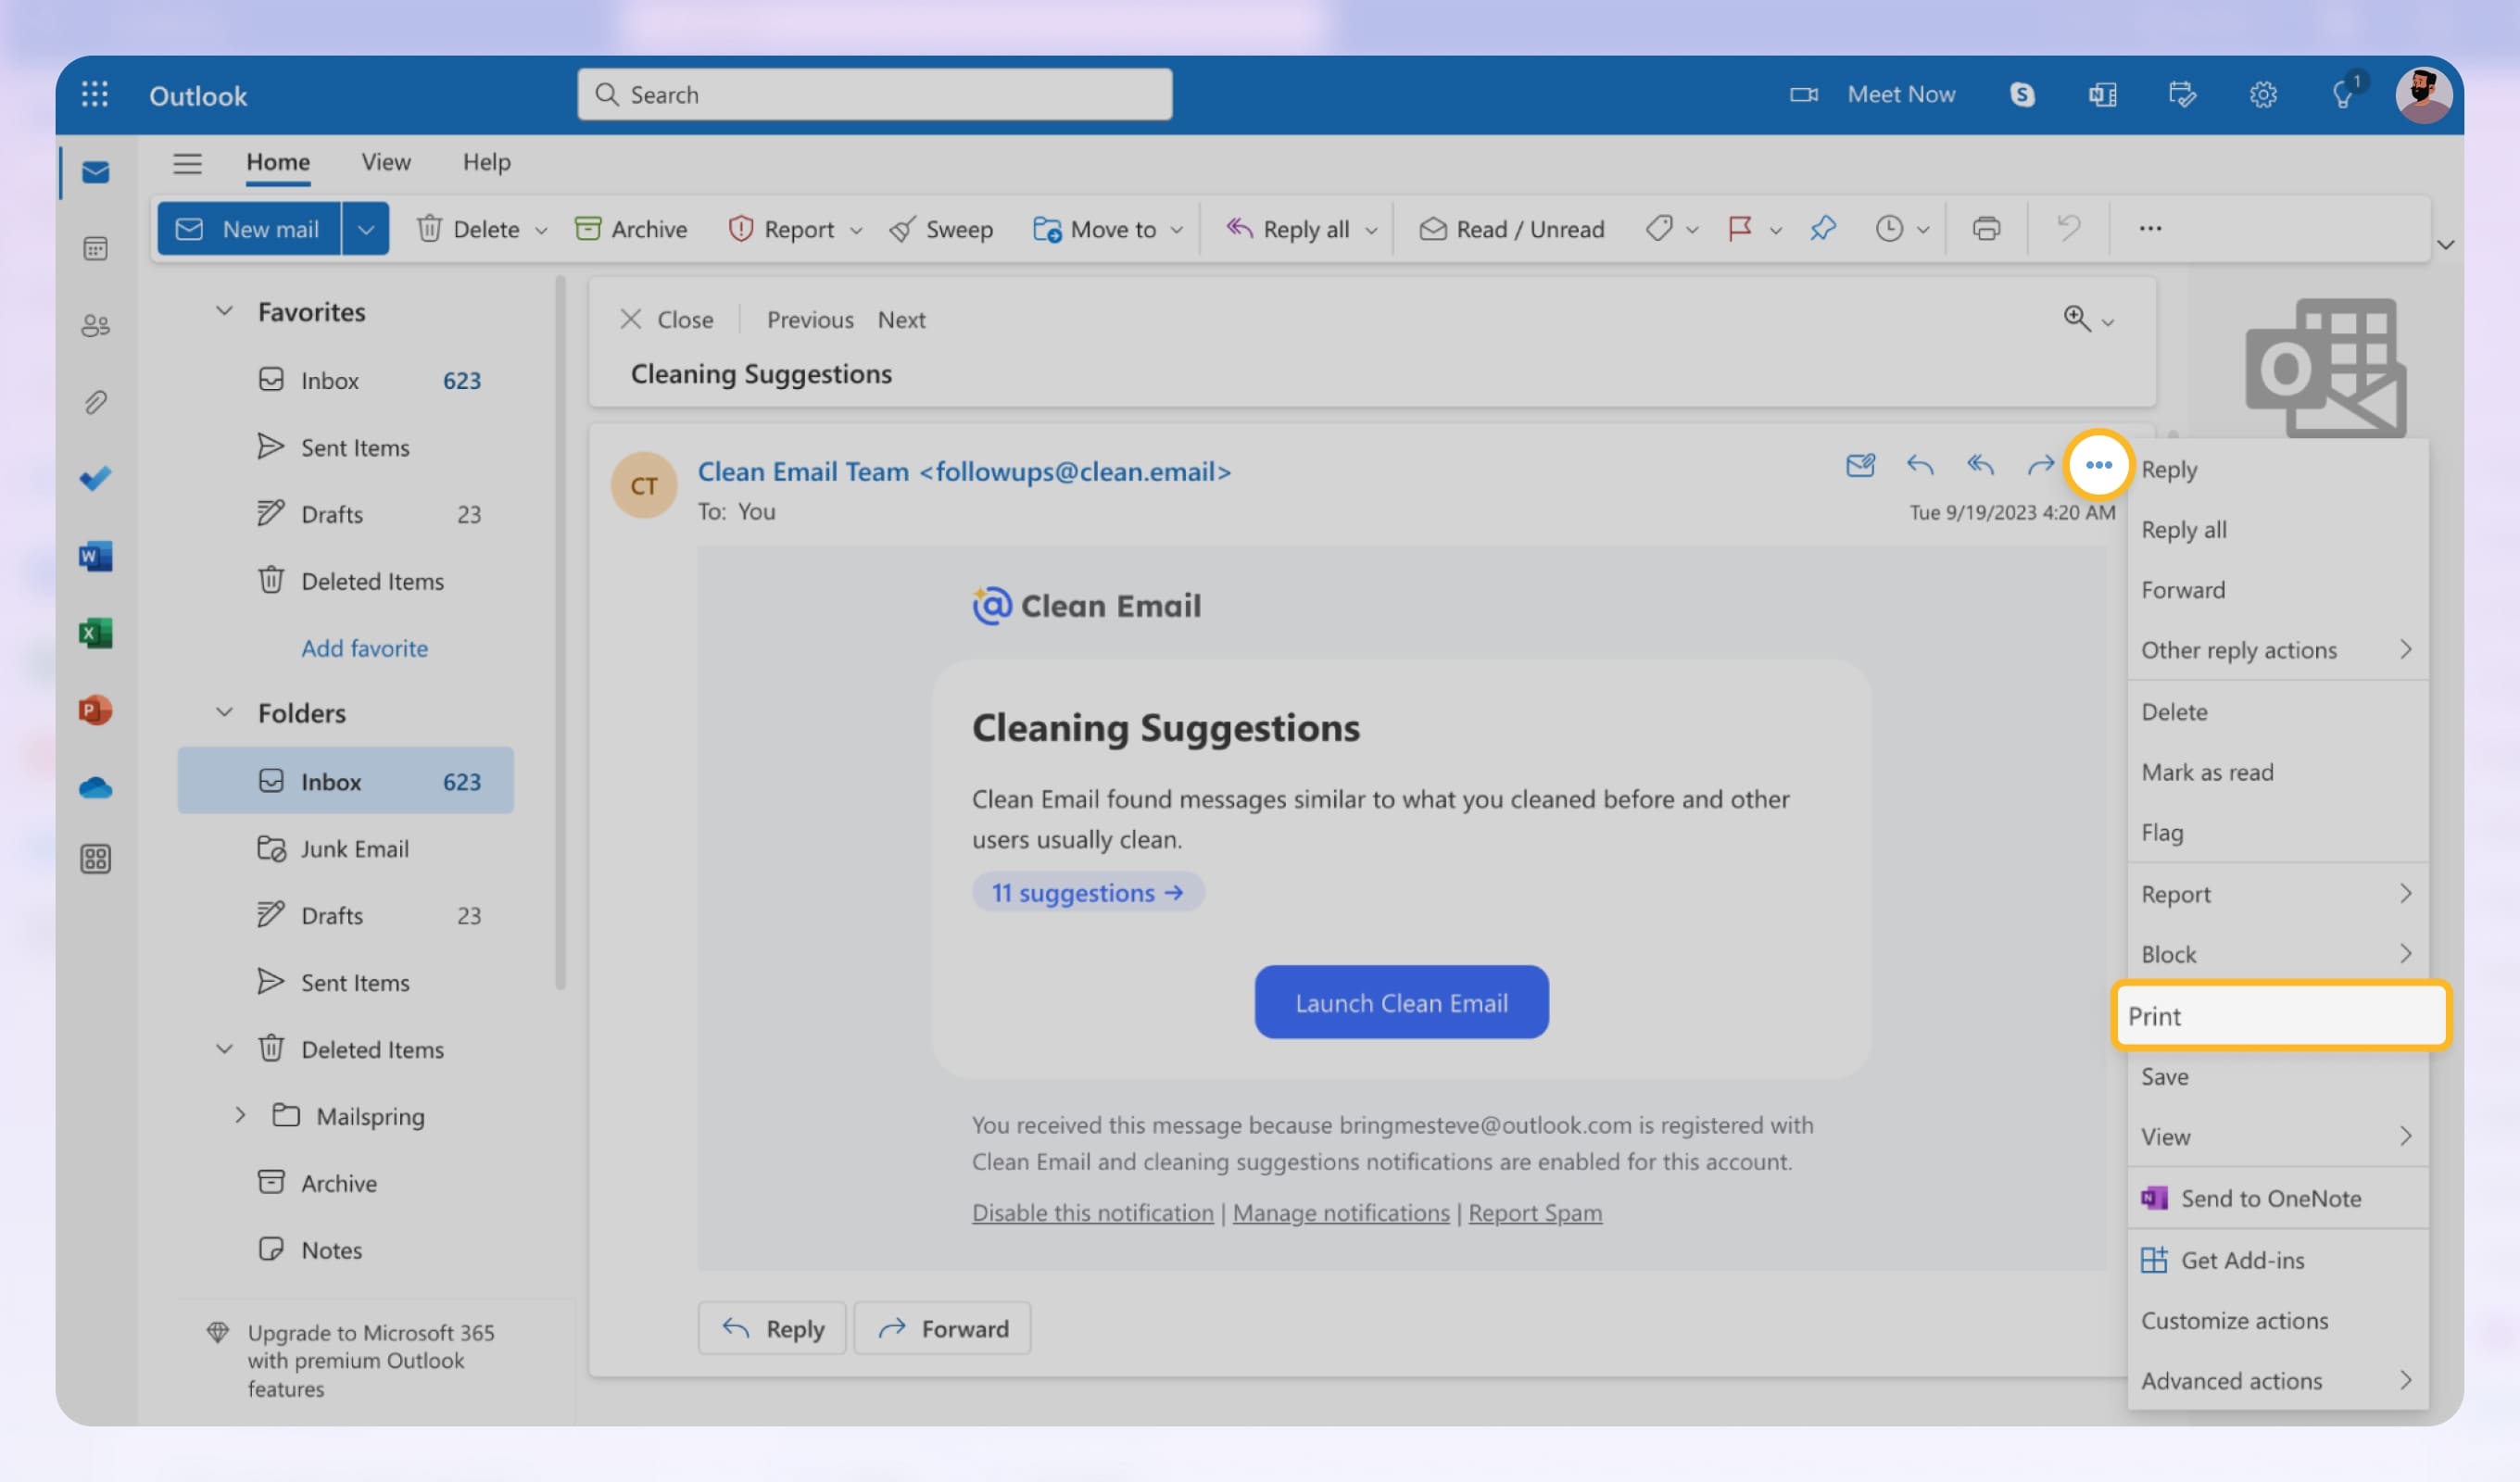Open Settings gear icon
Image resolution: width=2520 pixels, height=1482 pixels.
2263,94
